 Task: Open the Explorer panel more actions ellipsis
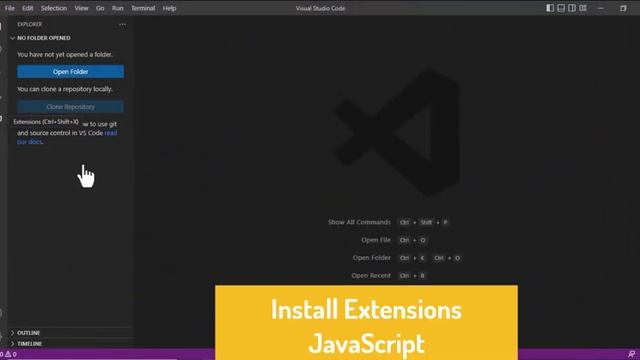pos(122,24)
